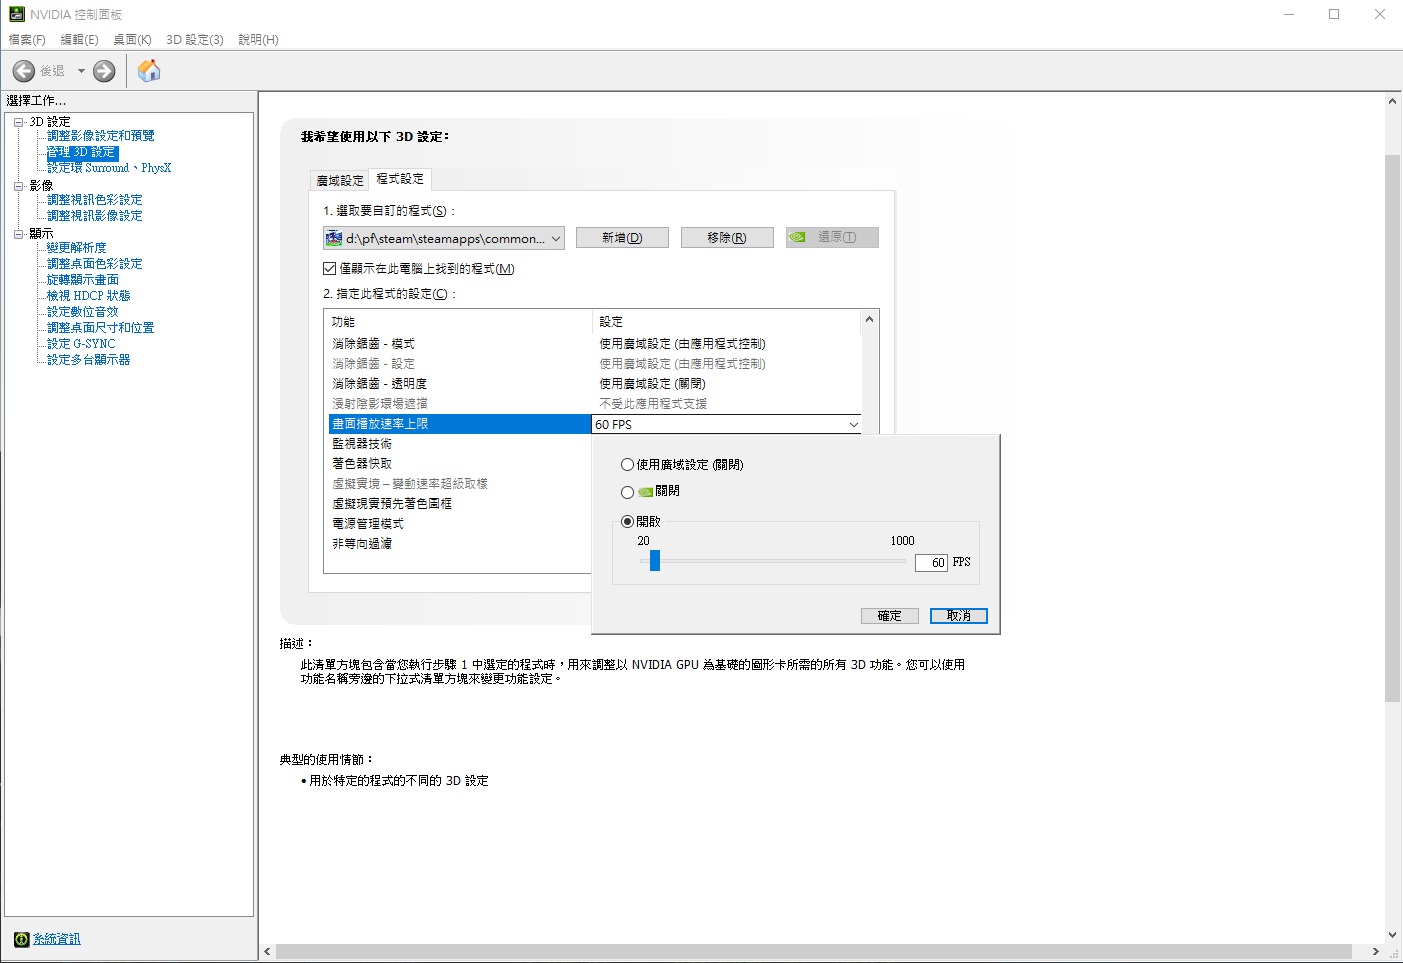
Task: Select the 非等向過濾 feature row
Action: (460, 544)
